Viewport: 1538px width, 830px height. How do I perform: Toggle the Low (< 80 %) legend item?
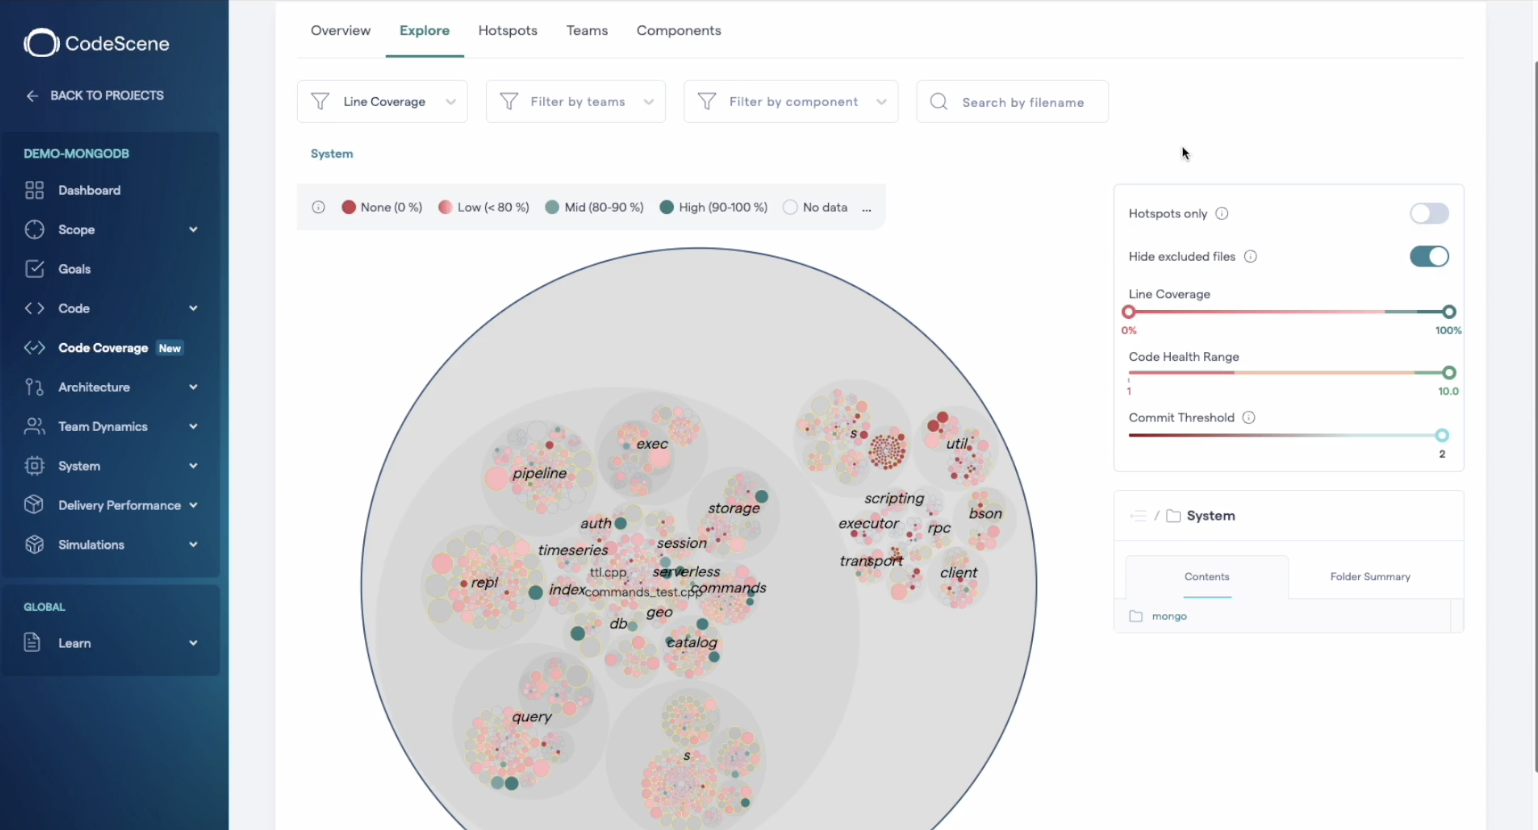tap(484, 207)
